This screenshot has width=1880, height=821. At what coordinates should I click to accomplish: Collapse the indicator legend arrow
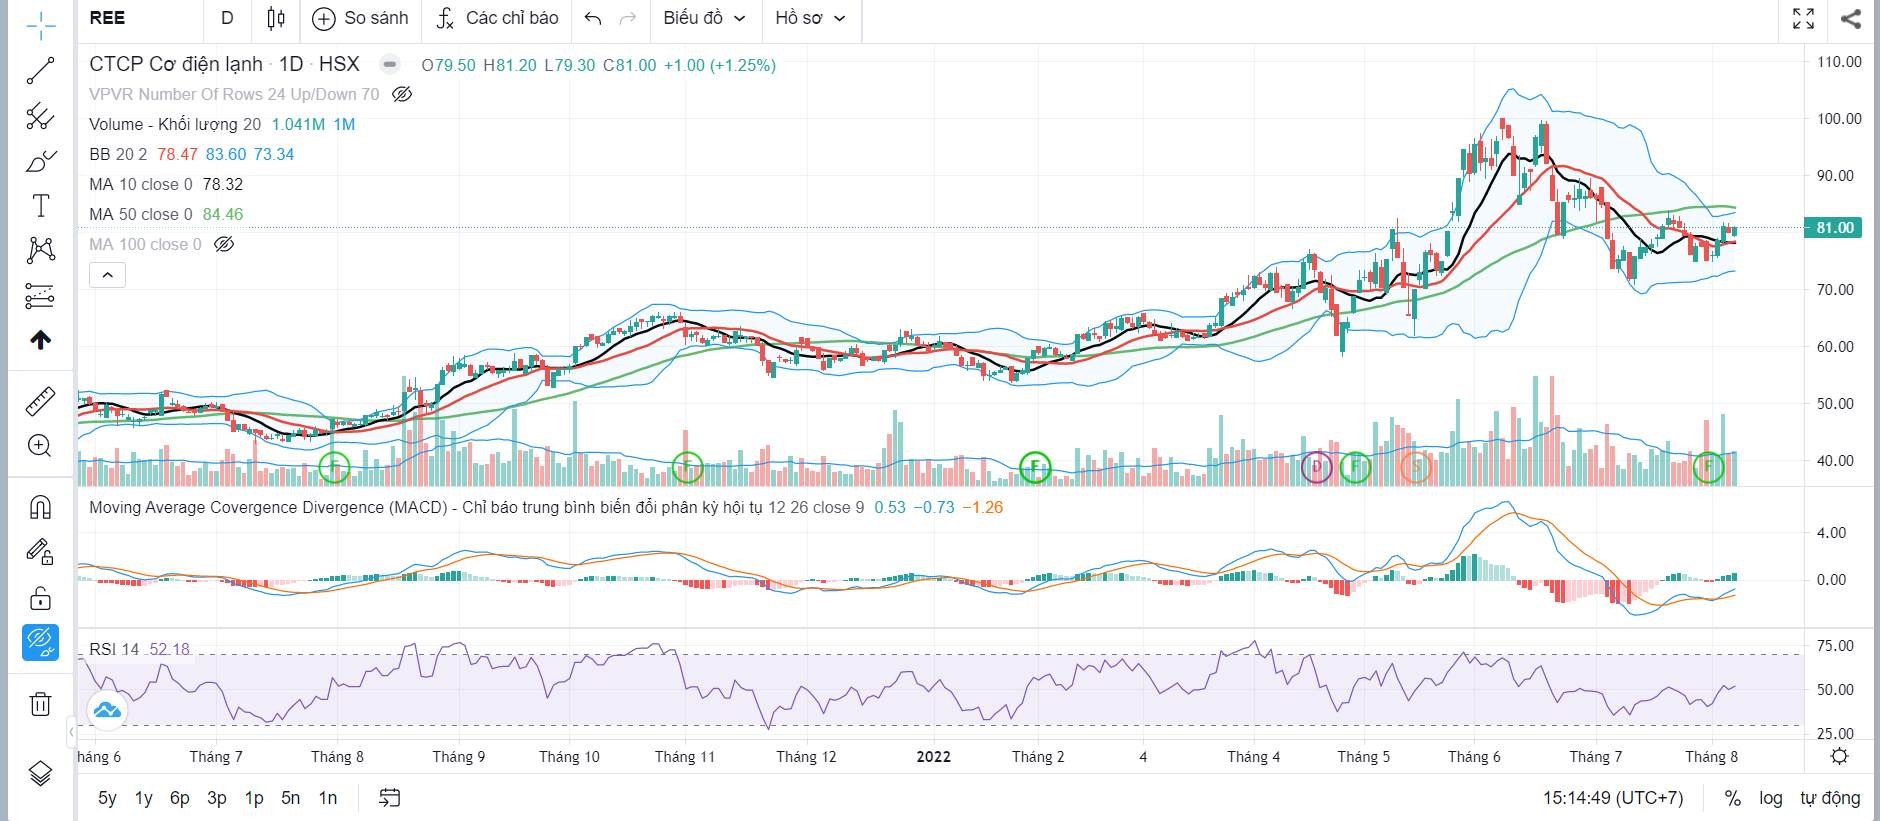[107, 275]
